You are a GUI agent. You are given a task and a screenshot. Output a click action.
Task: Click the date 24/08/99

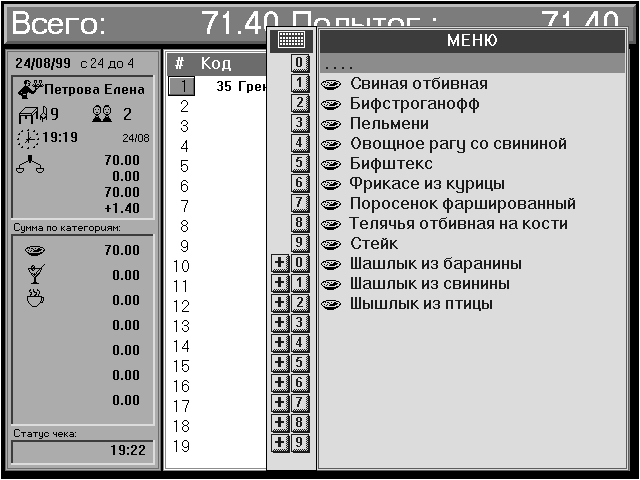click(43, 64)
